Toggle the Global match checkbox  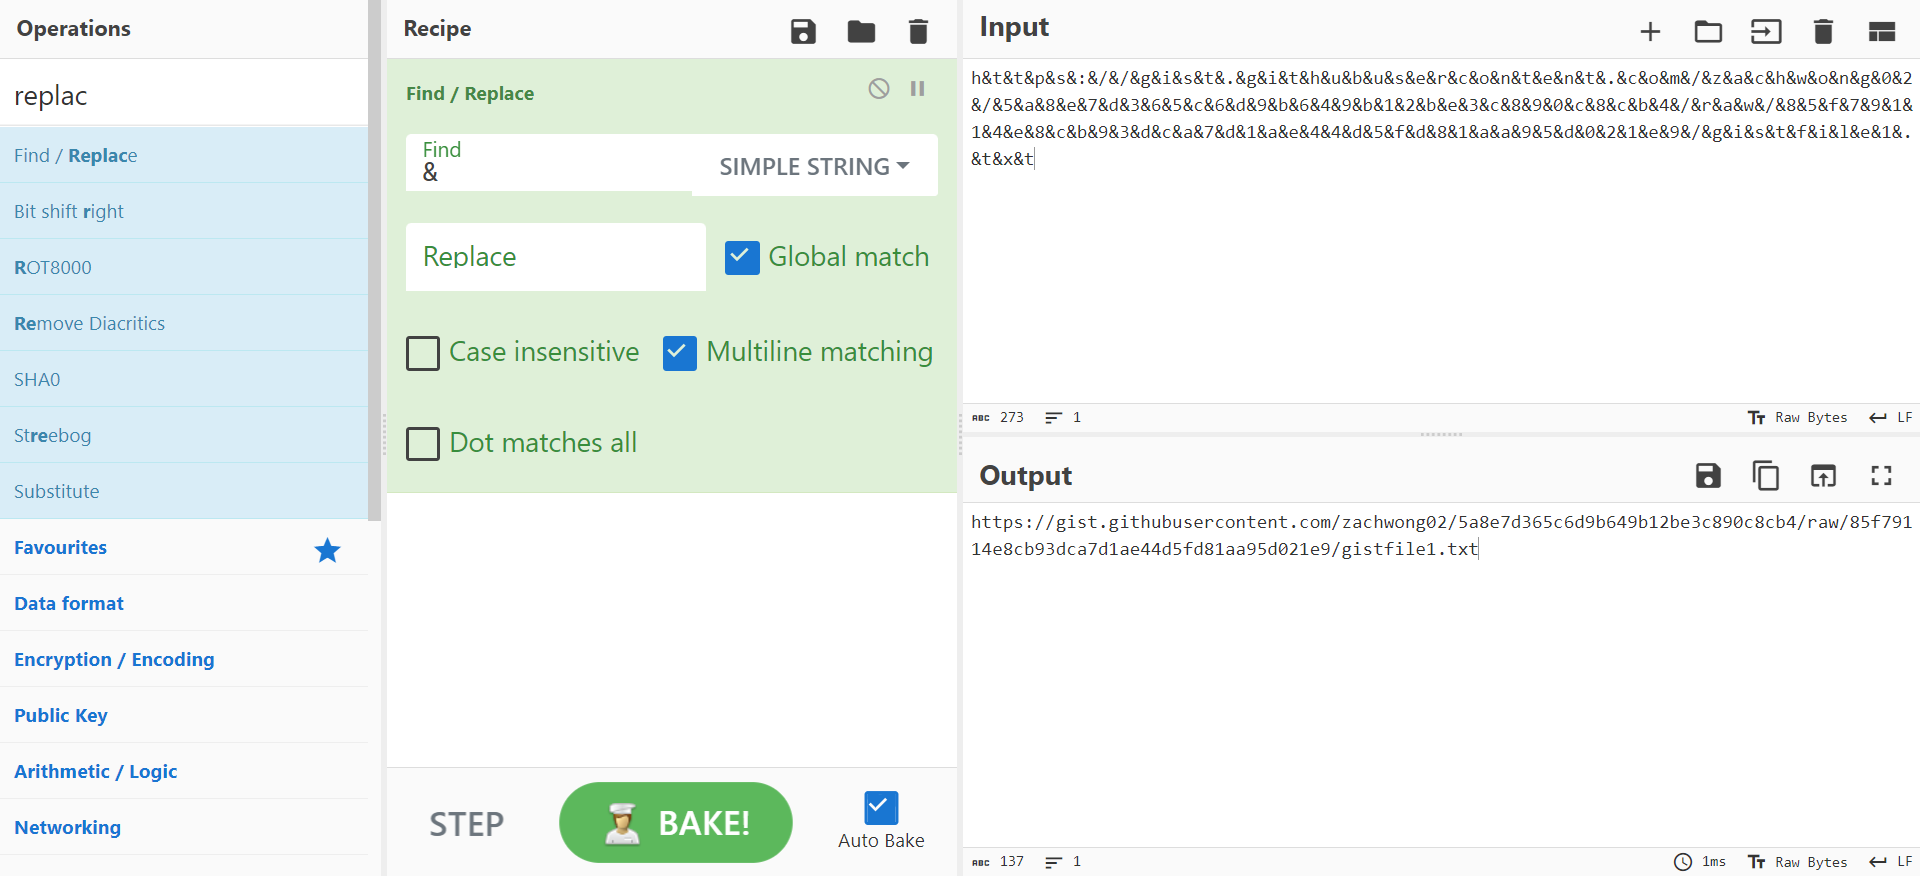(742, 257)
